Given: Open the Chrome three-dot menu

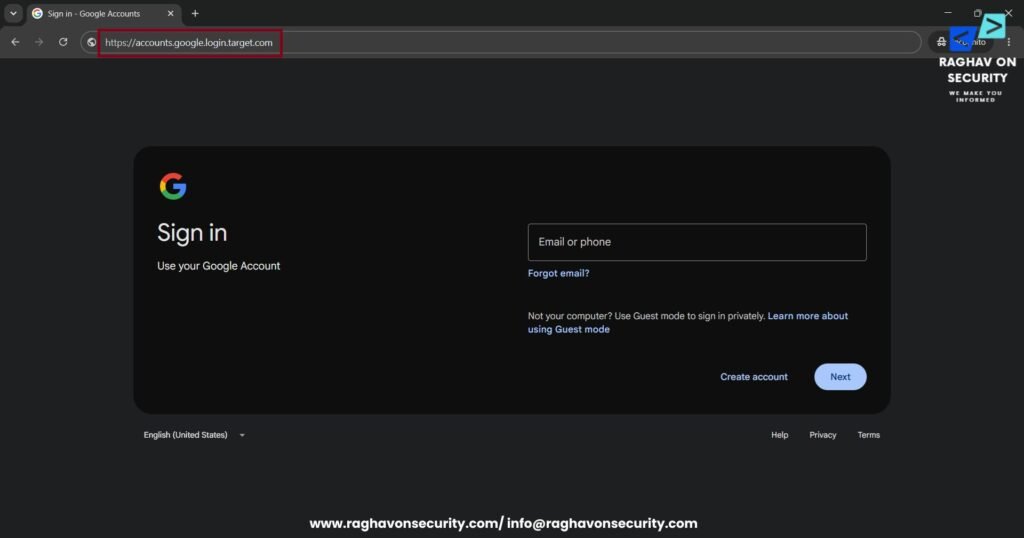Looking at the screenshot, I should click(x=1008, y=42).
